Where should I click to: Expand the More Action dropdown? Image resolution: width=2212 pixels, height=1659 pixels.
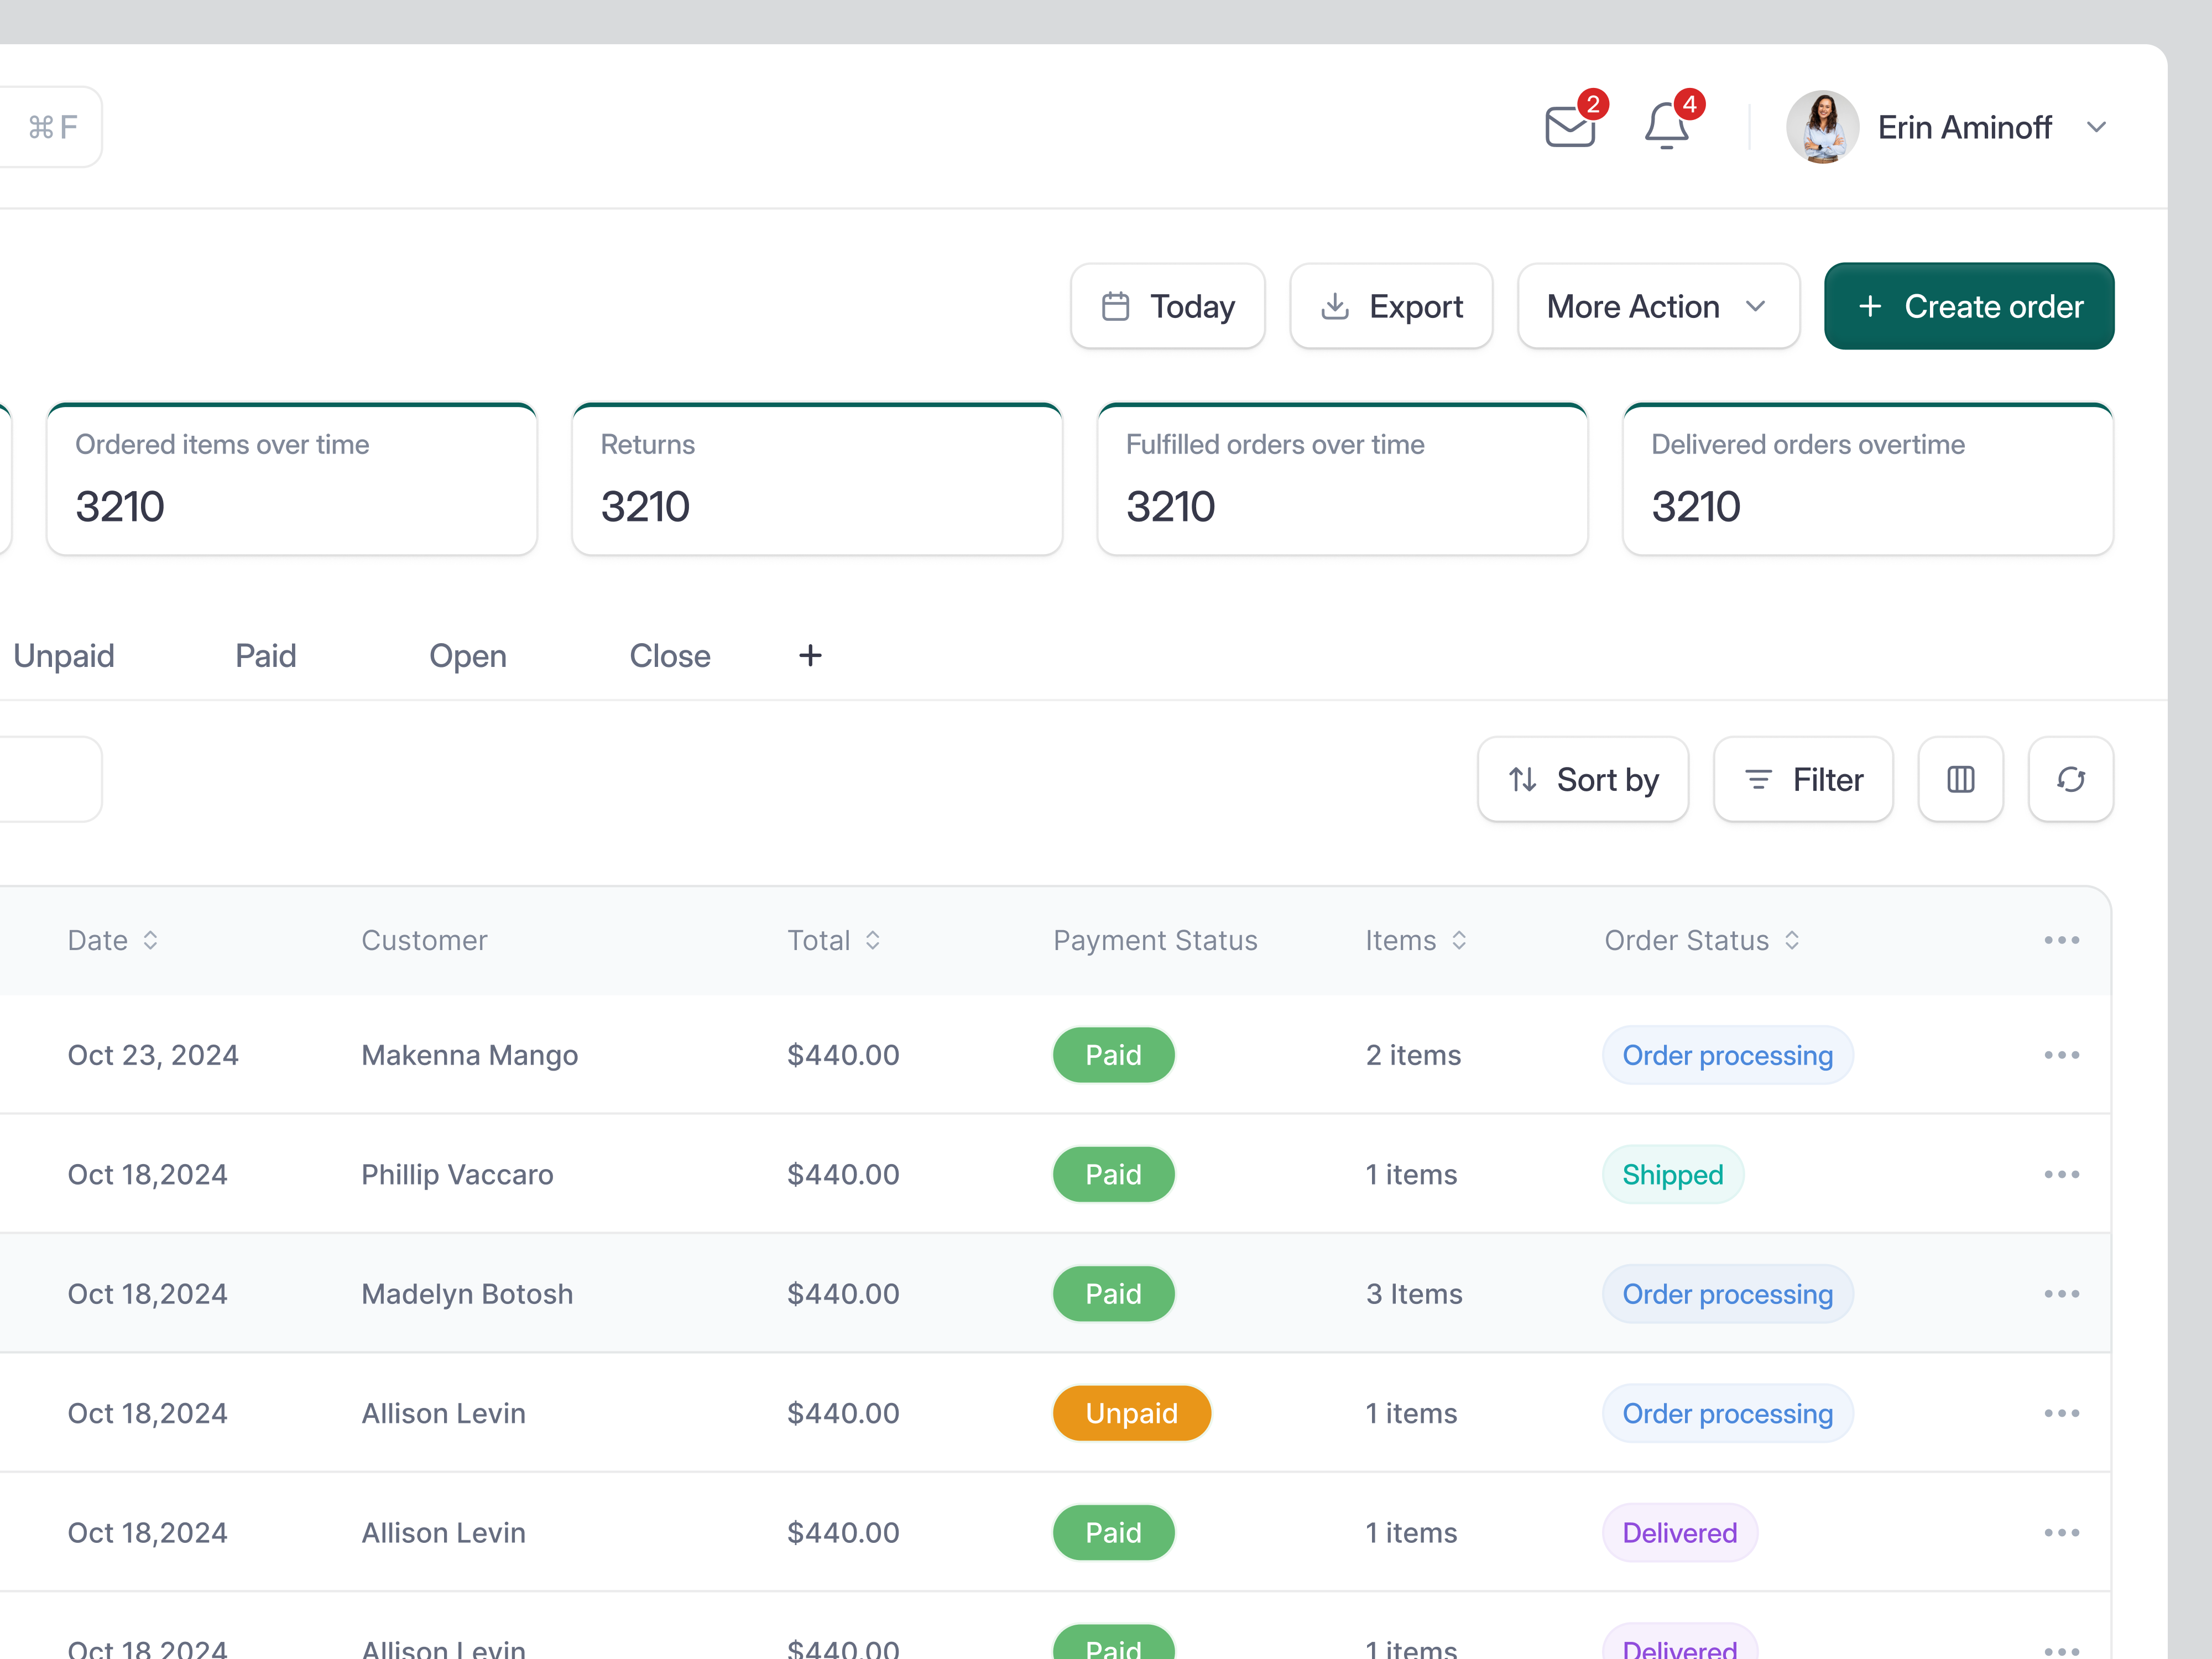pyautogui.click(x=1657, y=306)
